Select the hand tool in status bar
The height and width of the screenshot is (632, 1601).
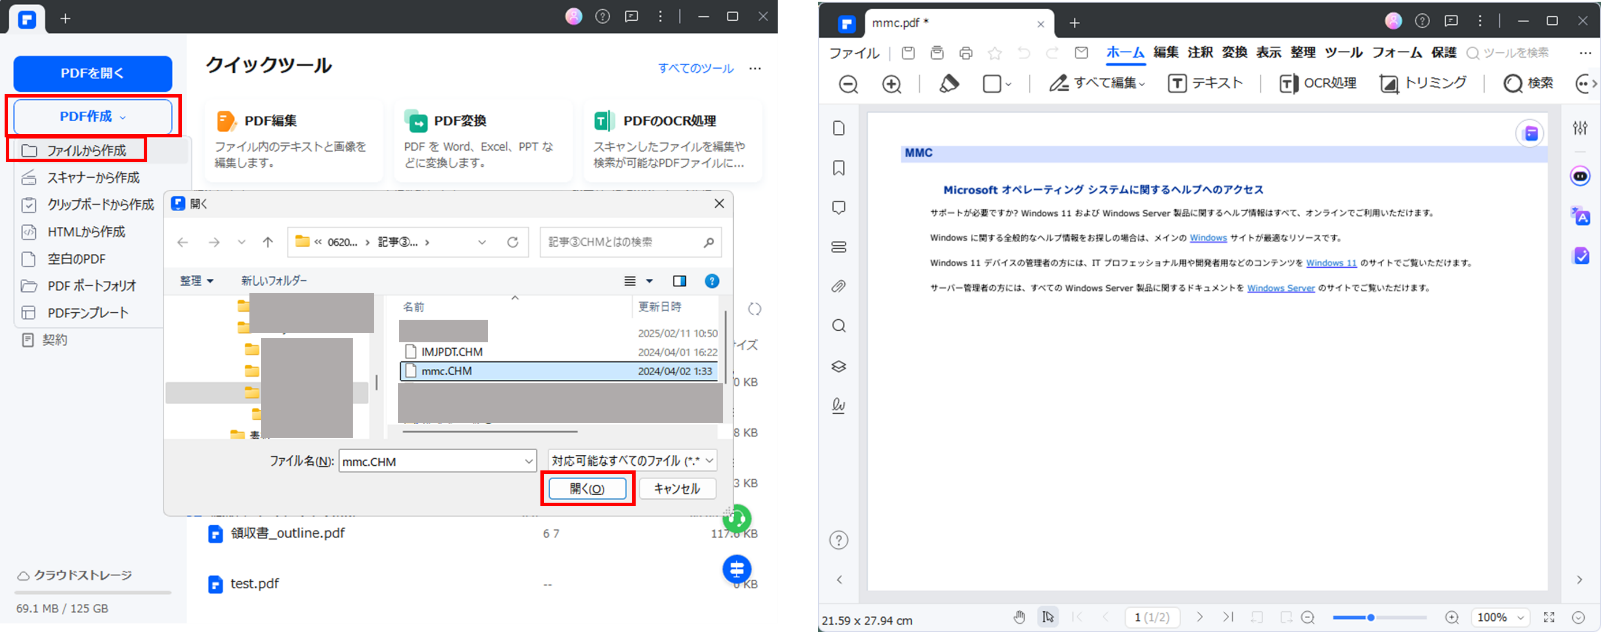[x=1019, y=617]
